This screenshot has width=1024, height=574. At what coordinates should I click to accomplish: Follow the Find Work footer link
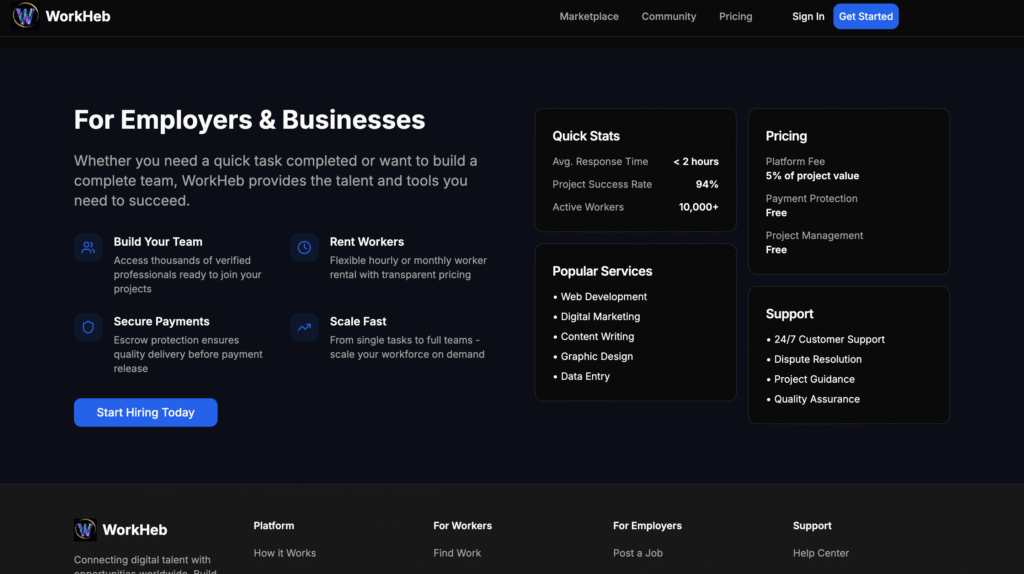click(x=457, y=553)
